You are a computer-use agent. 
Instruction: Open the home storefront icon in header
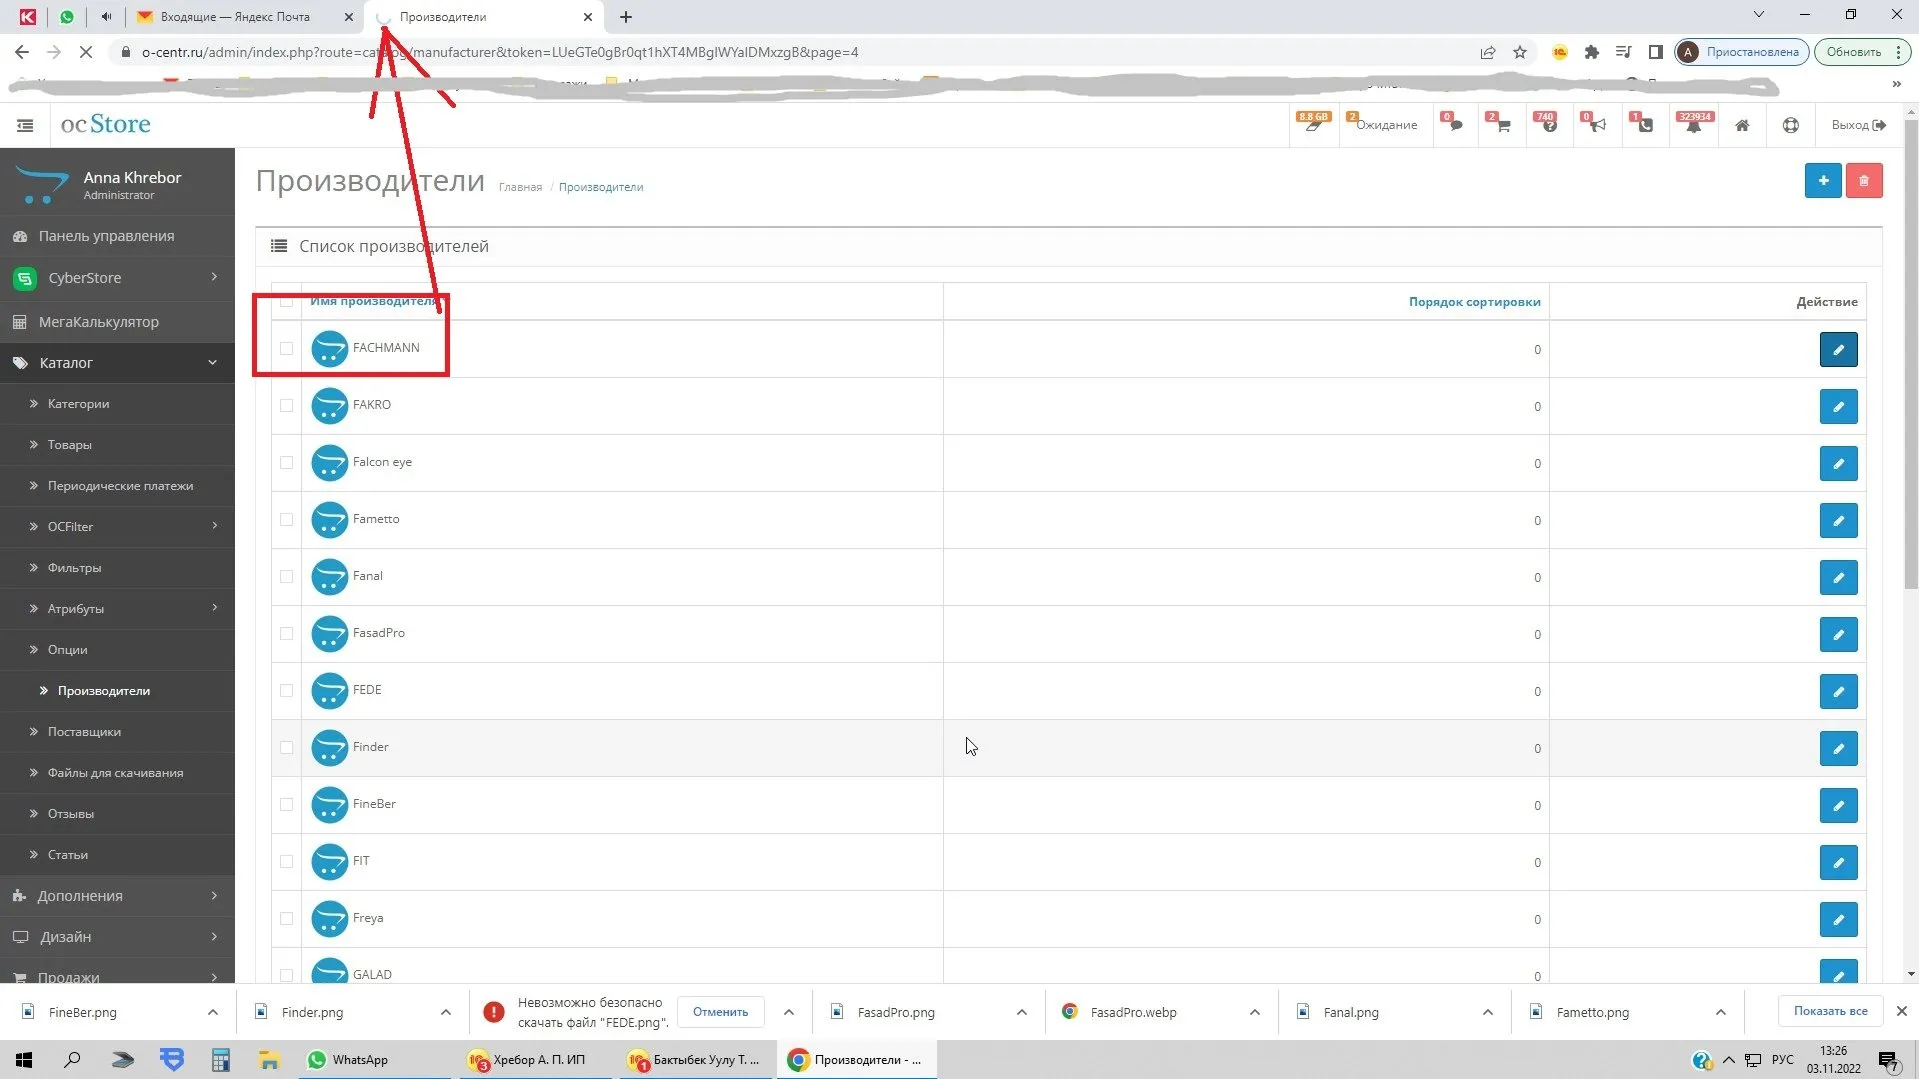pyautogui.click(x=1742, y=125)
